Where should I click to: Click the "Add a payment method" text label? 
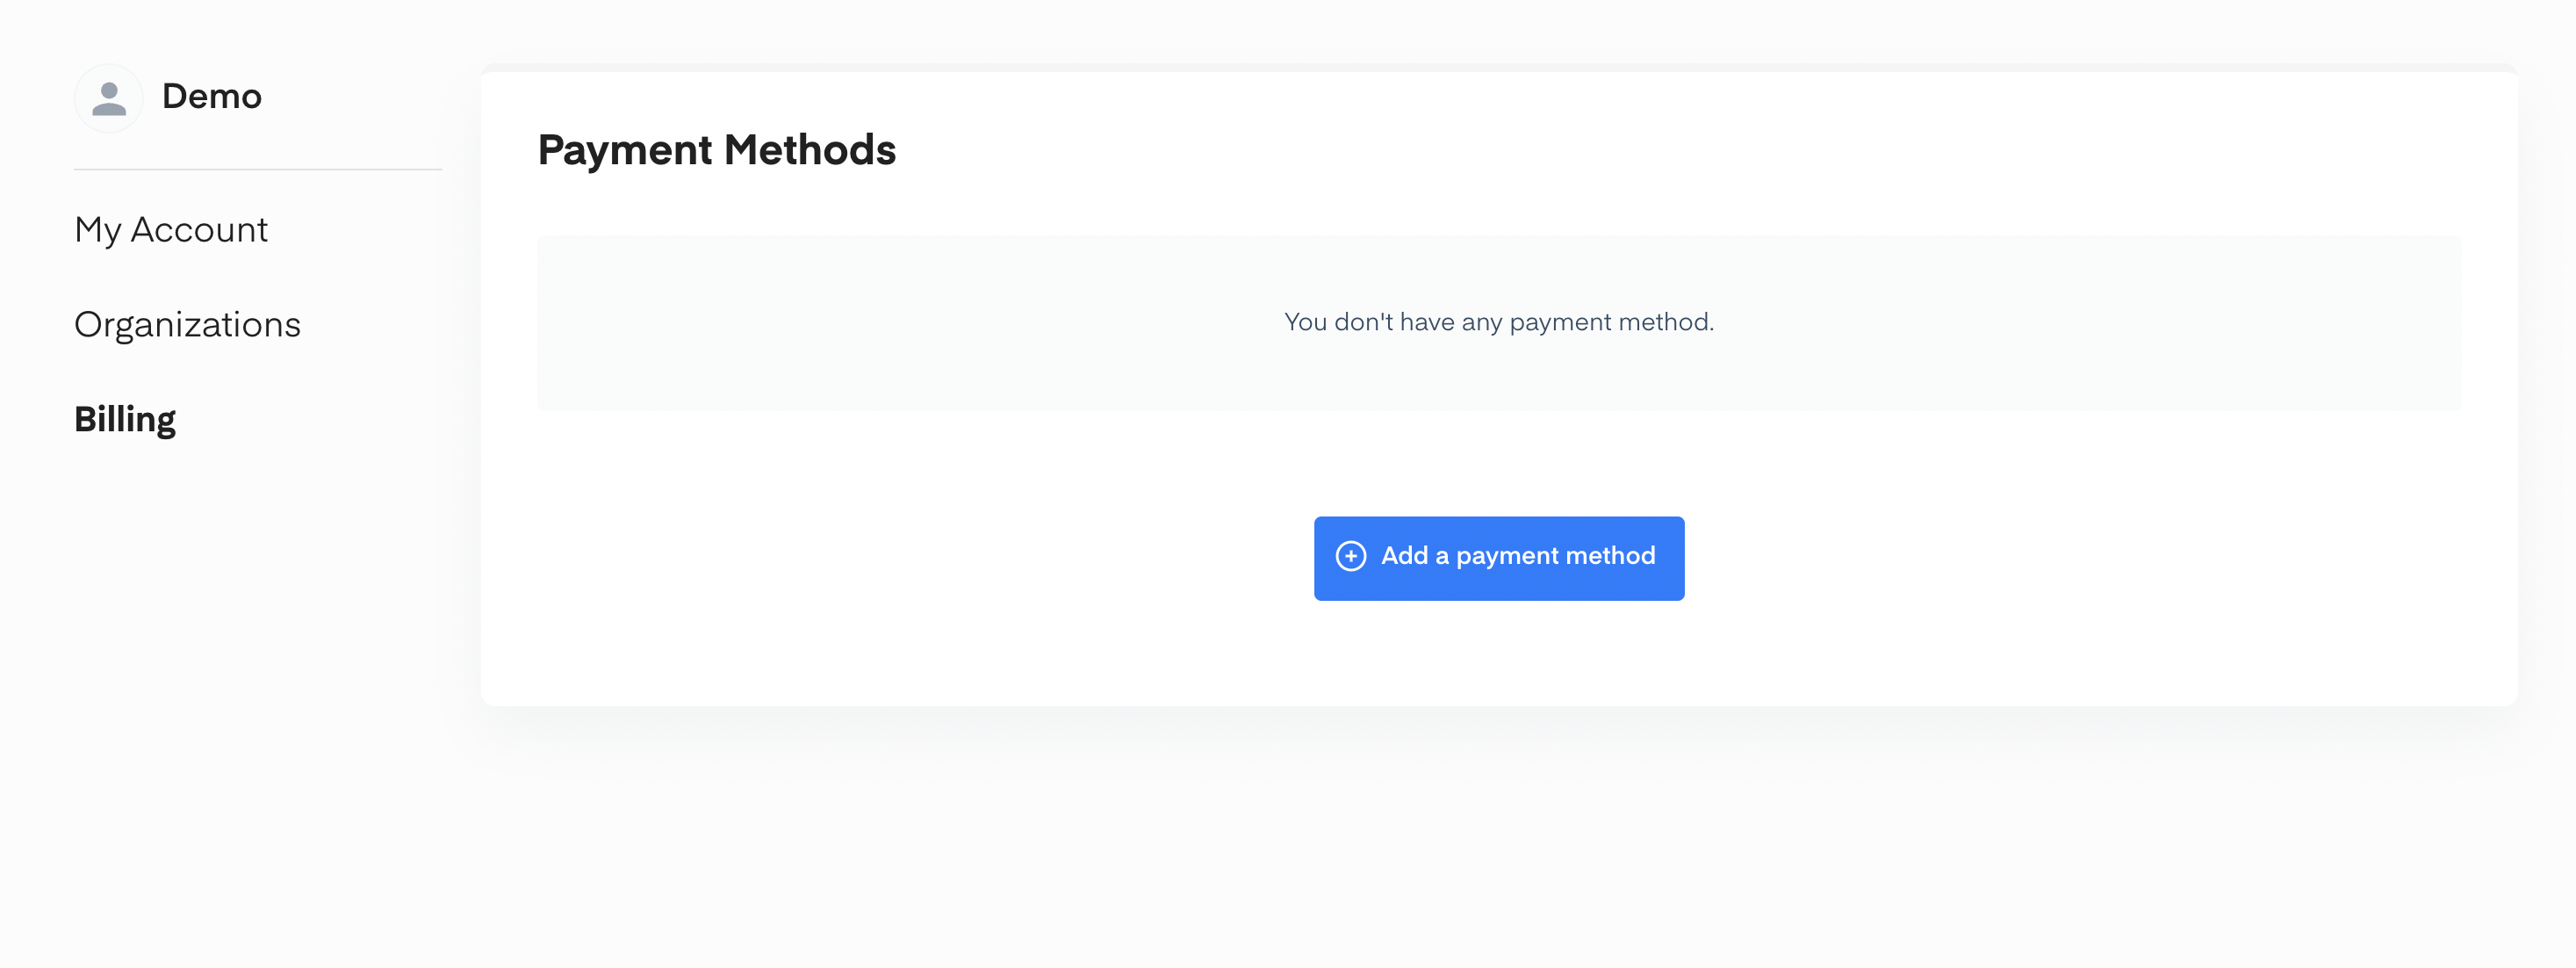point(1518,556)
